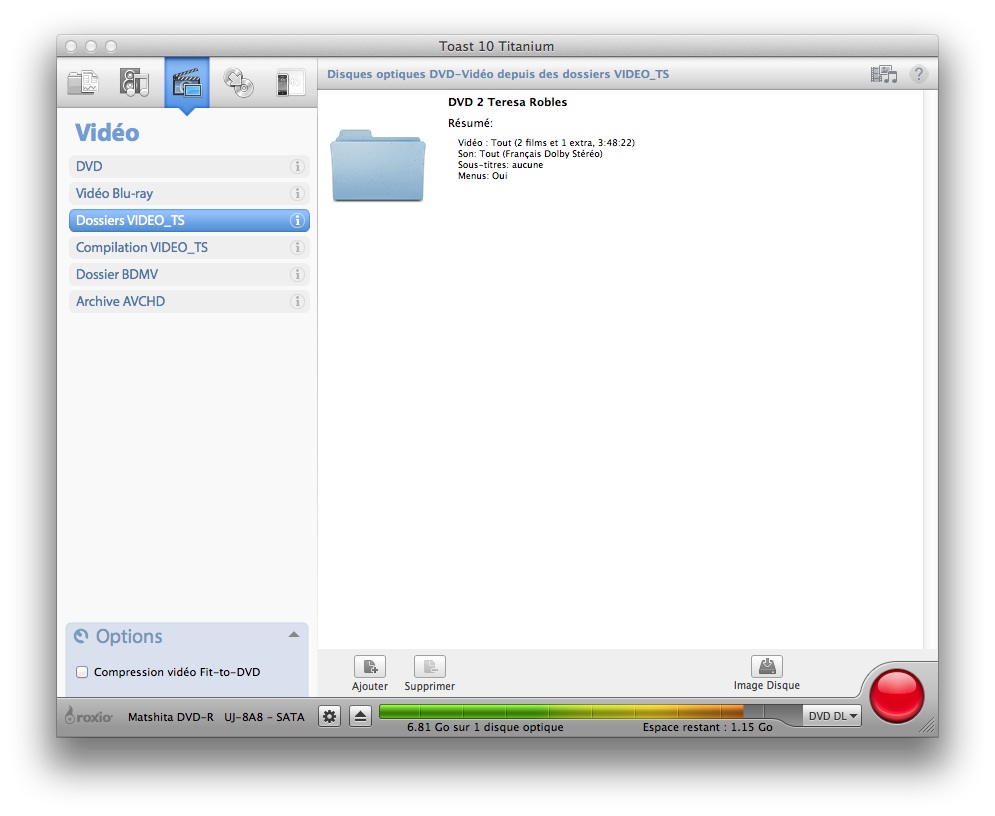The height and width of the screenshot is (816, 995).
Task: Open the Convert device category icon
Action: pyautogui.click(x=291, y=82)
